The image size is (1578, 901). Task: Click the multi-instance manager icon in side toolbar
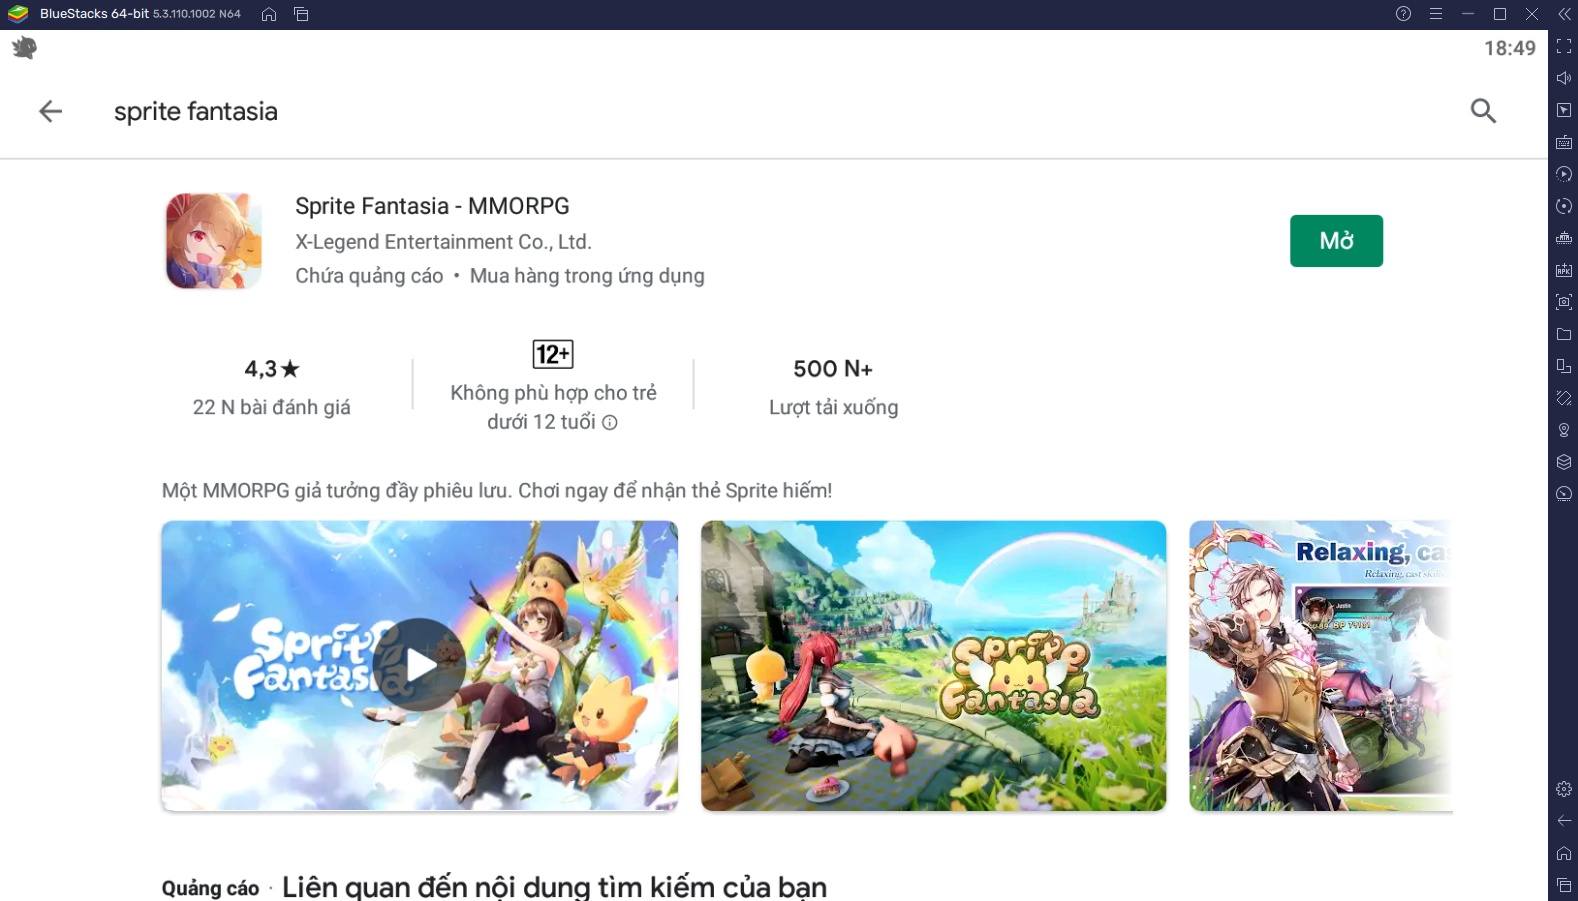(1564, 366)
